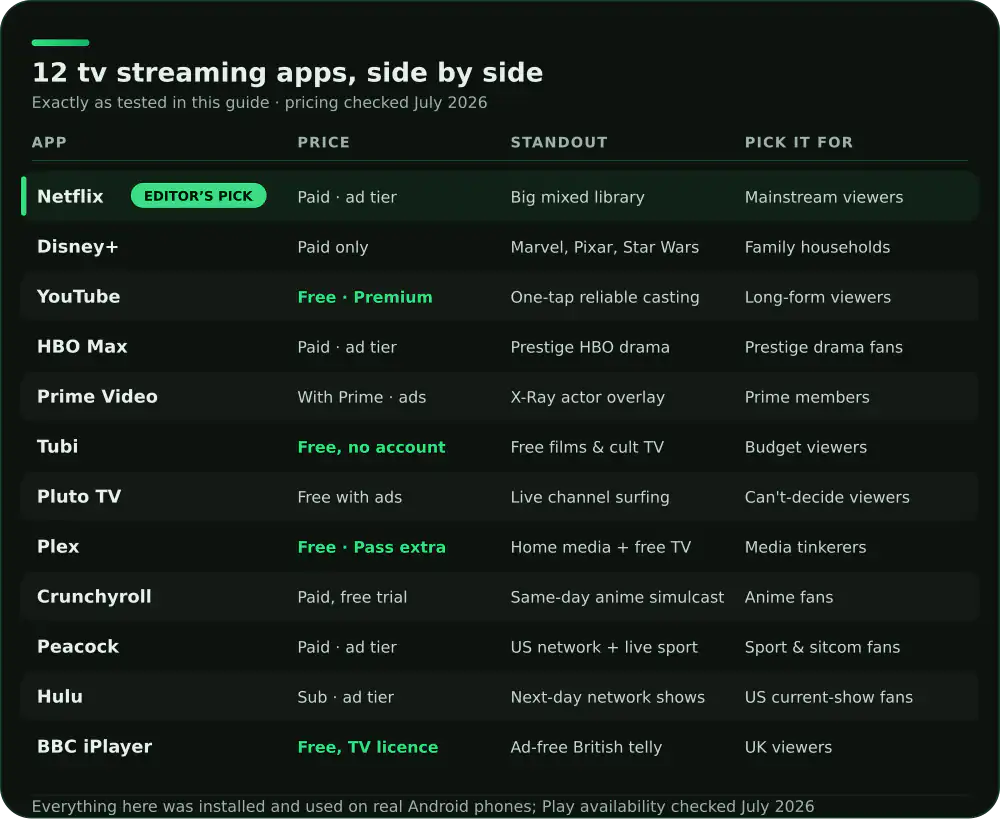Click the 'Free · Premium' price cell
Viewport: 1000px width, 819px height.
coord(365,297)
